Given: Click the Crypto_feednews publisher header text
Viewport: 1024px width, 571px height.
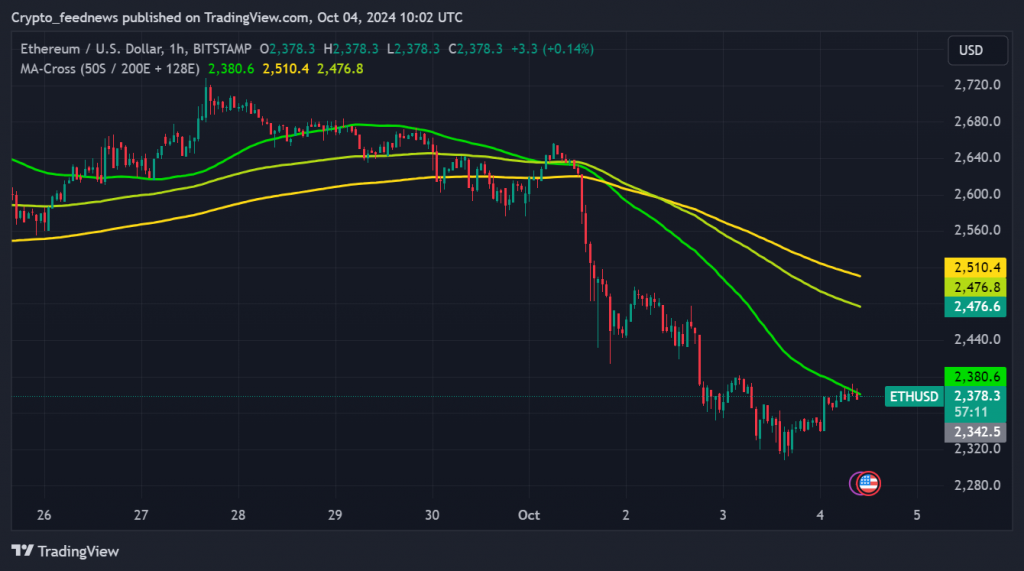Looking at the screenshot, I should pyautogui.click(x=236, y=17).
